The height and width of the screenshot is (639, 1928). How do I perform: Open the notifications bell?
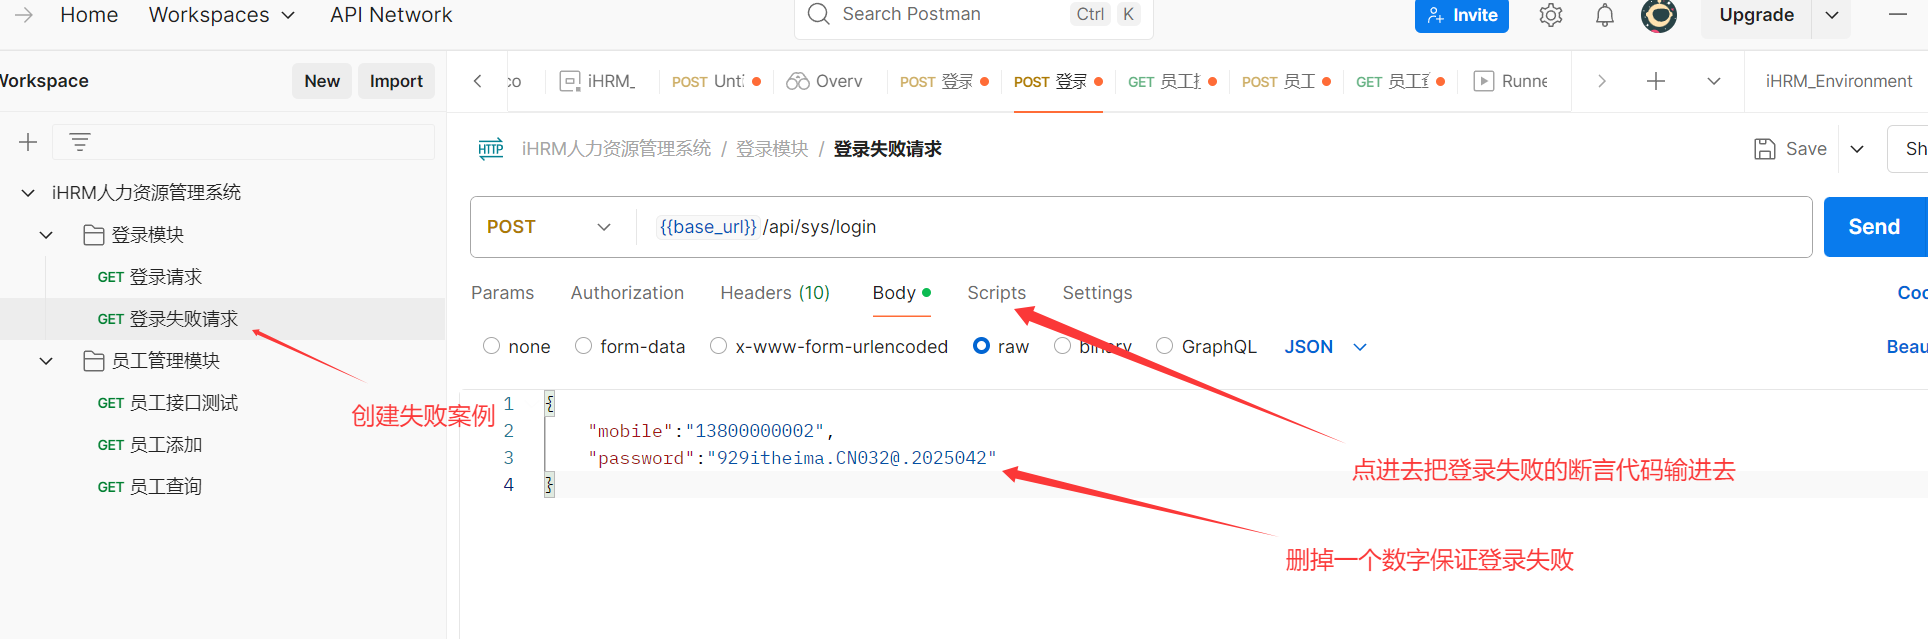coord(1604,16)
